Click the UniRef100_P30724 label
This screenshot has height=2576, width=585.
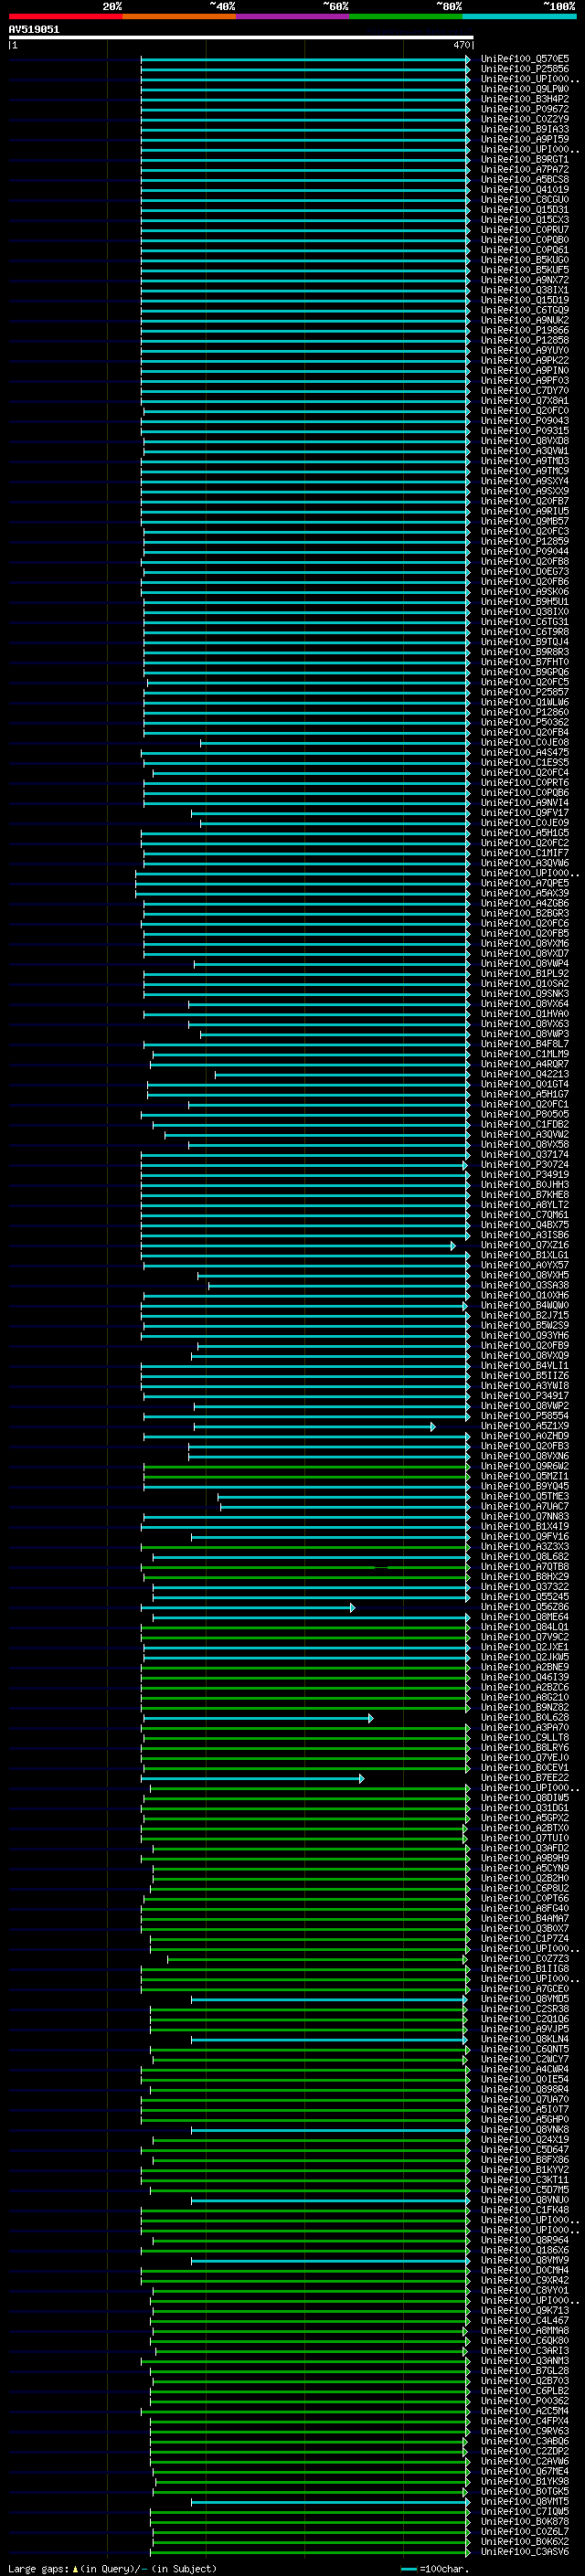[x=525, y=1165]
